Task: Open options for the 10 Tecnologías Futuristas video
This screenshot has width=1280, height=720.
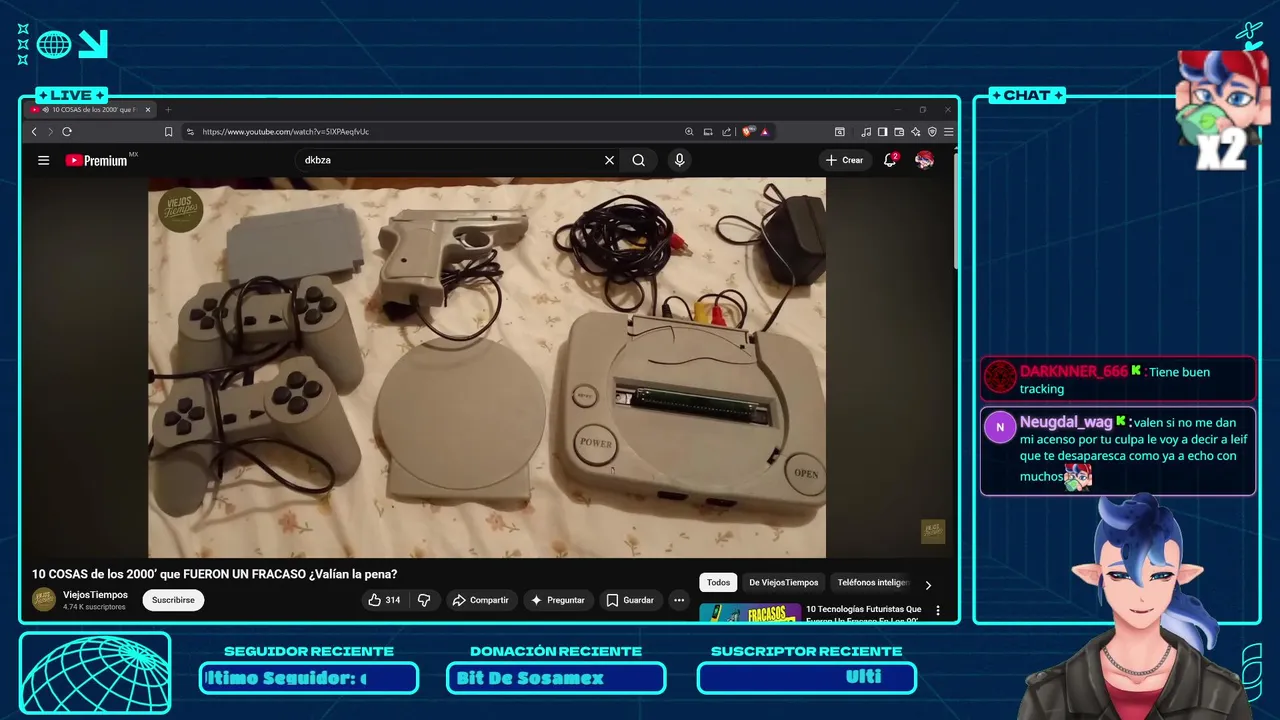Action: 937,610
